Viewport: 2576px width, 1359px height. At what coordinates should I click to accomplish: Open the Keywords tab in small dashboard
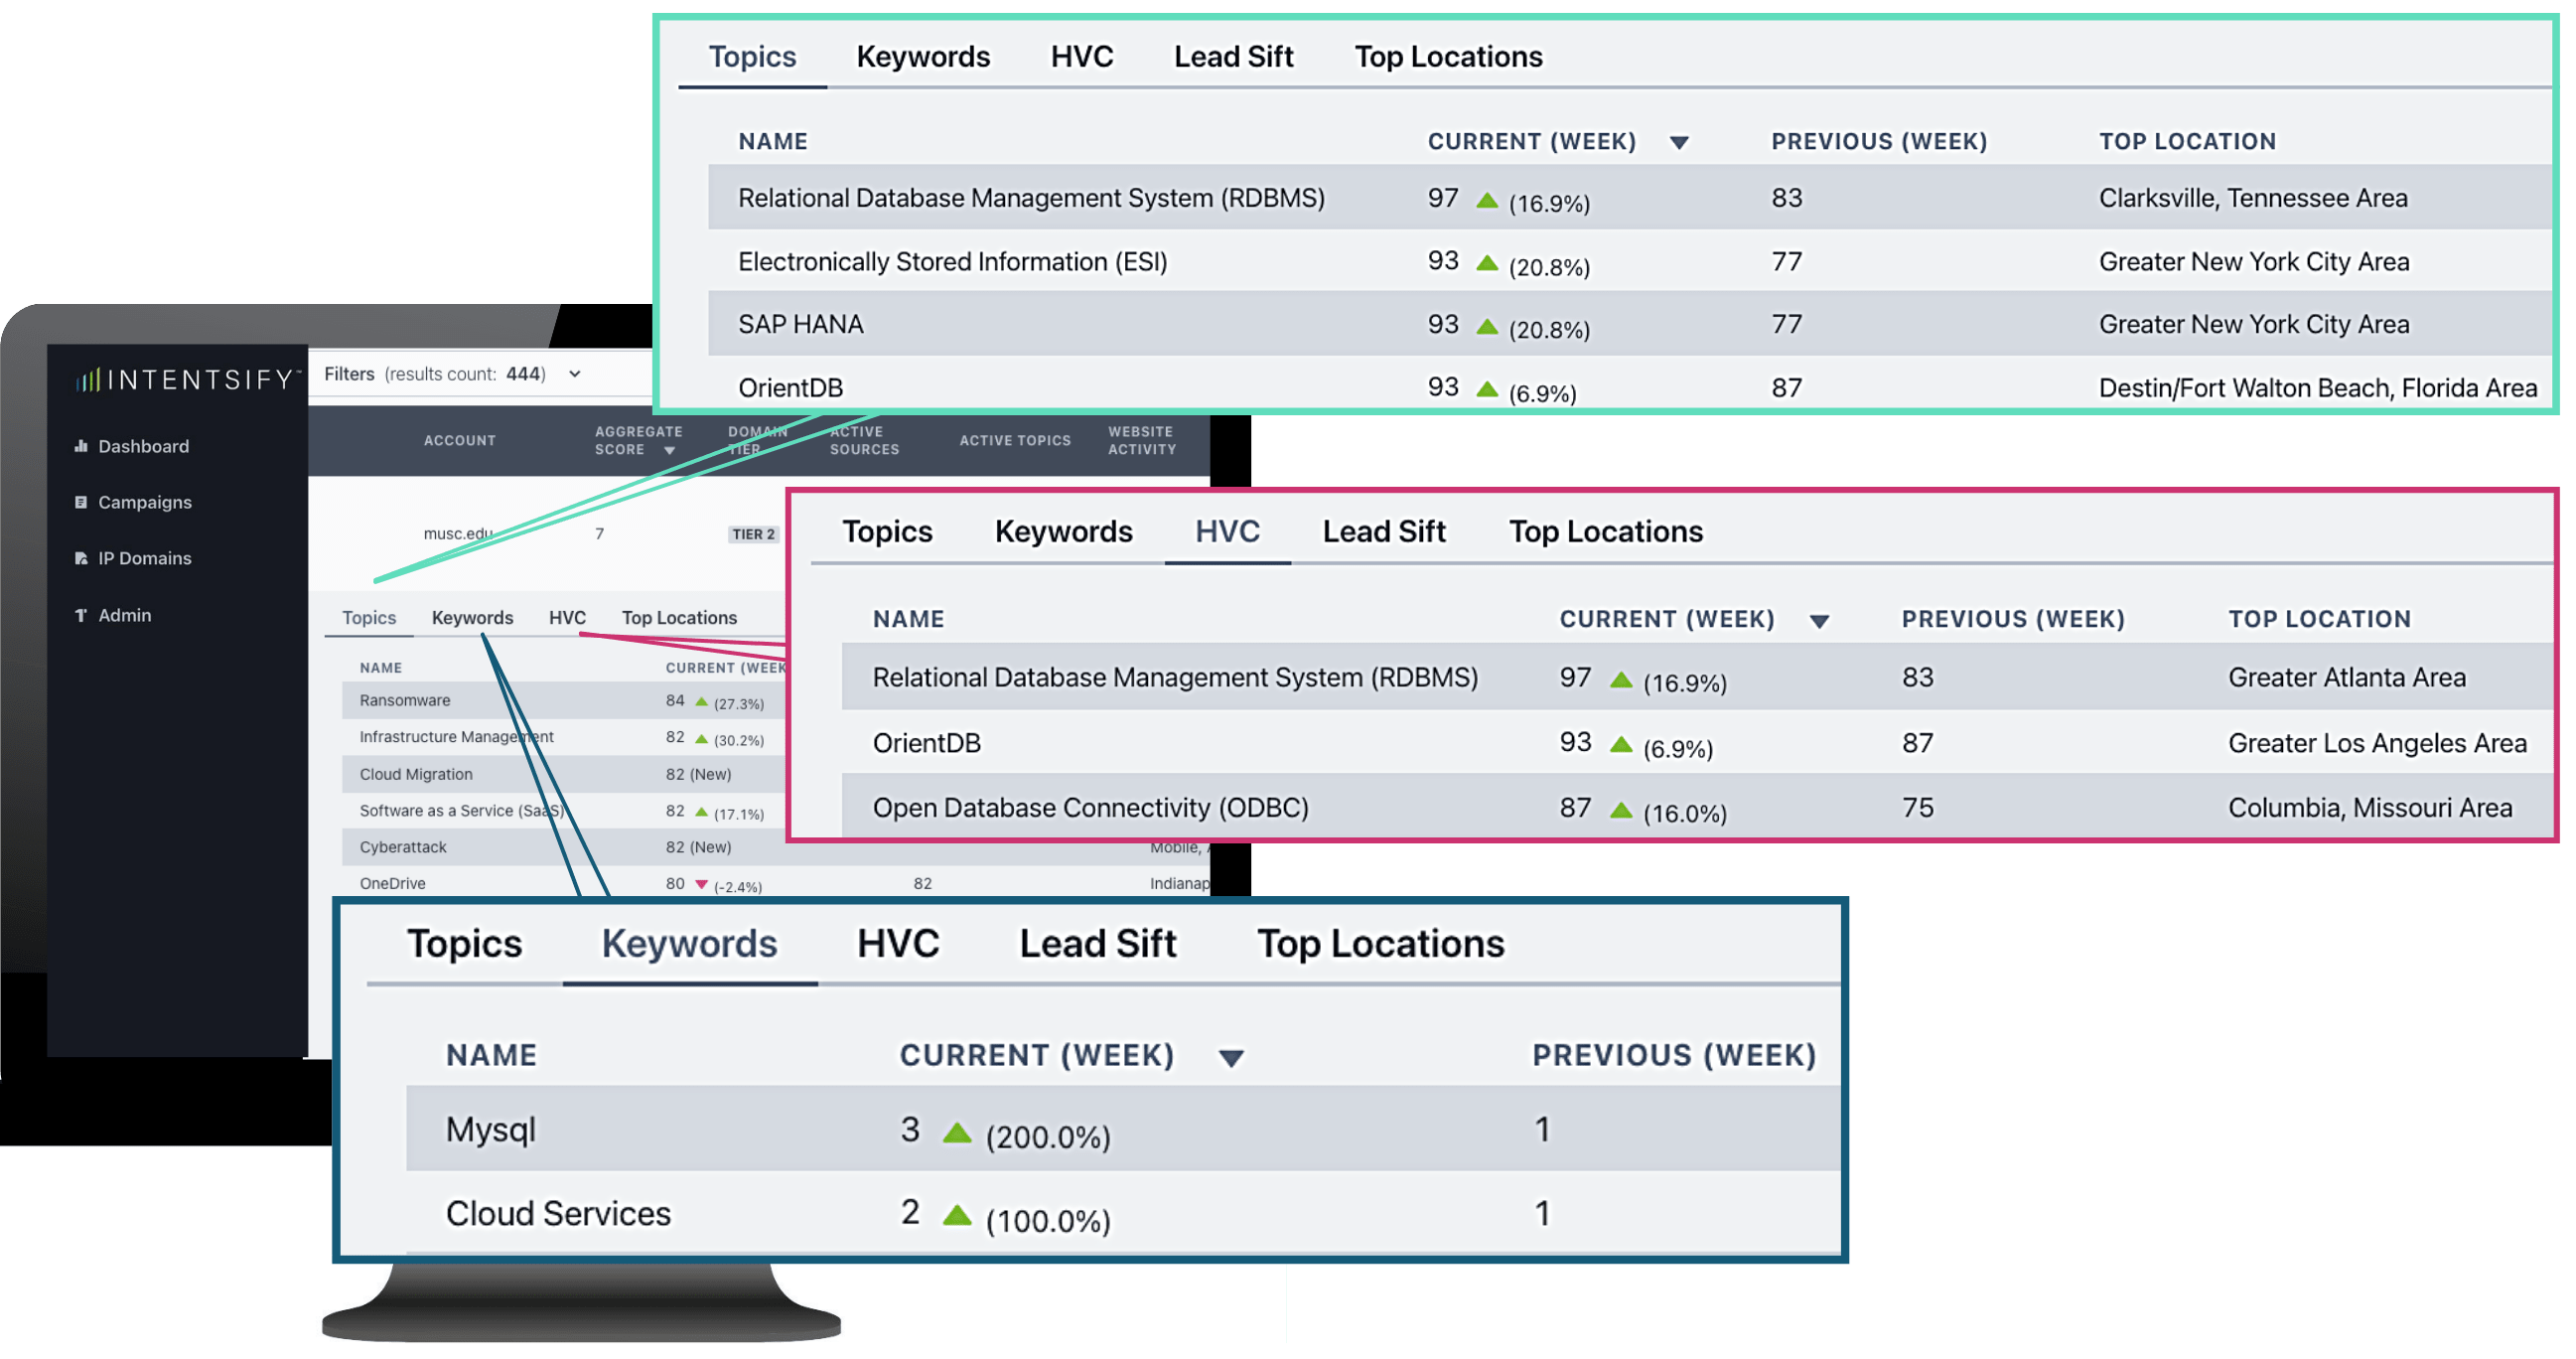(x=472, y=618)
